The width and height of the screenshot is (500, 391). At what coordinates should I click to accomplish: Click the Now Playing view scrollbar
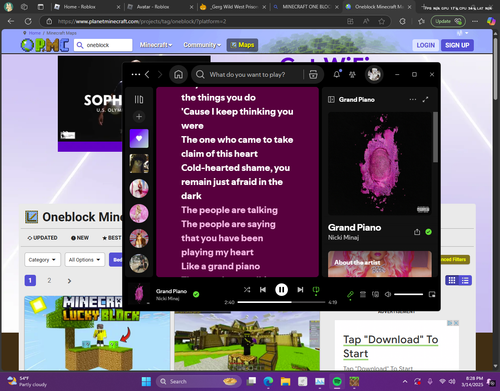pos(435,137)
